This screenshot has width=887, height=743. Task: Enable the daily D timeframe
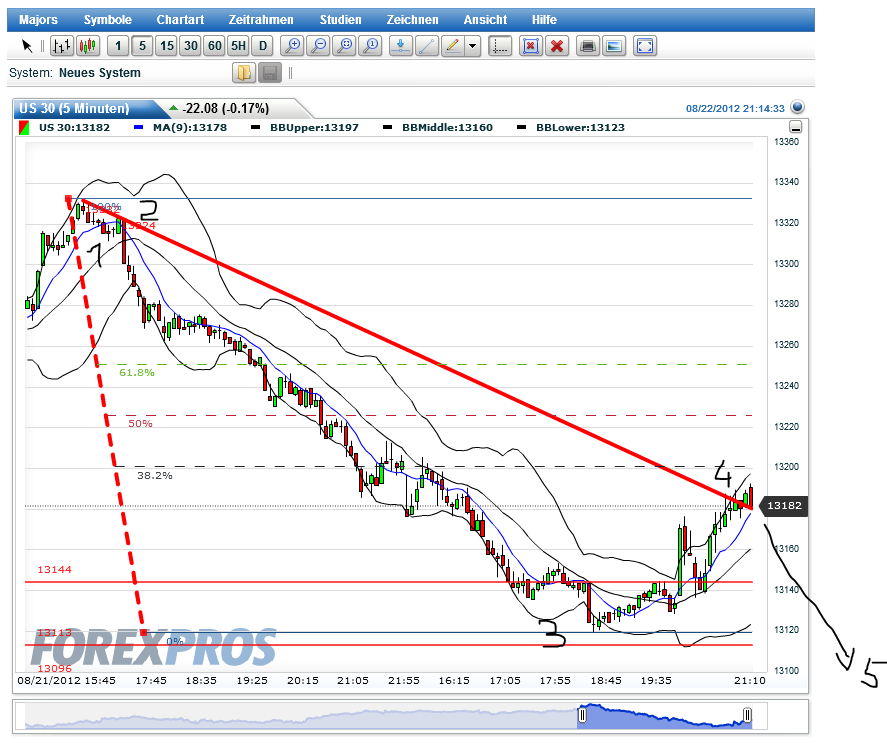coord(262,46)
